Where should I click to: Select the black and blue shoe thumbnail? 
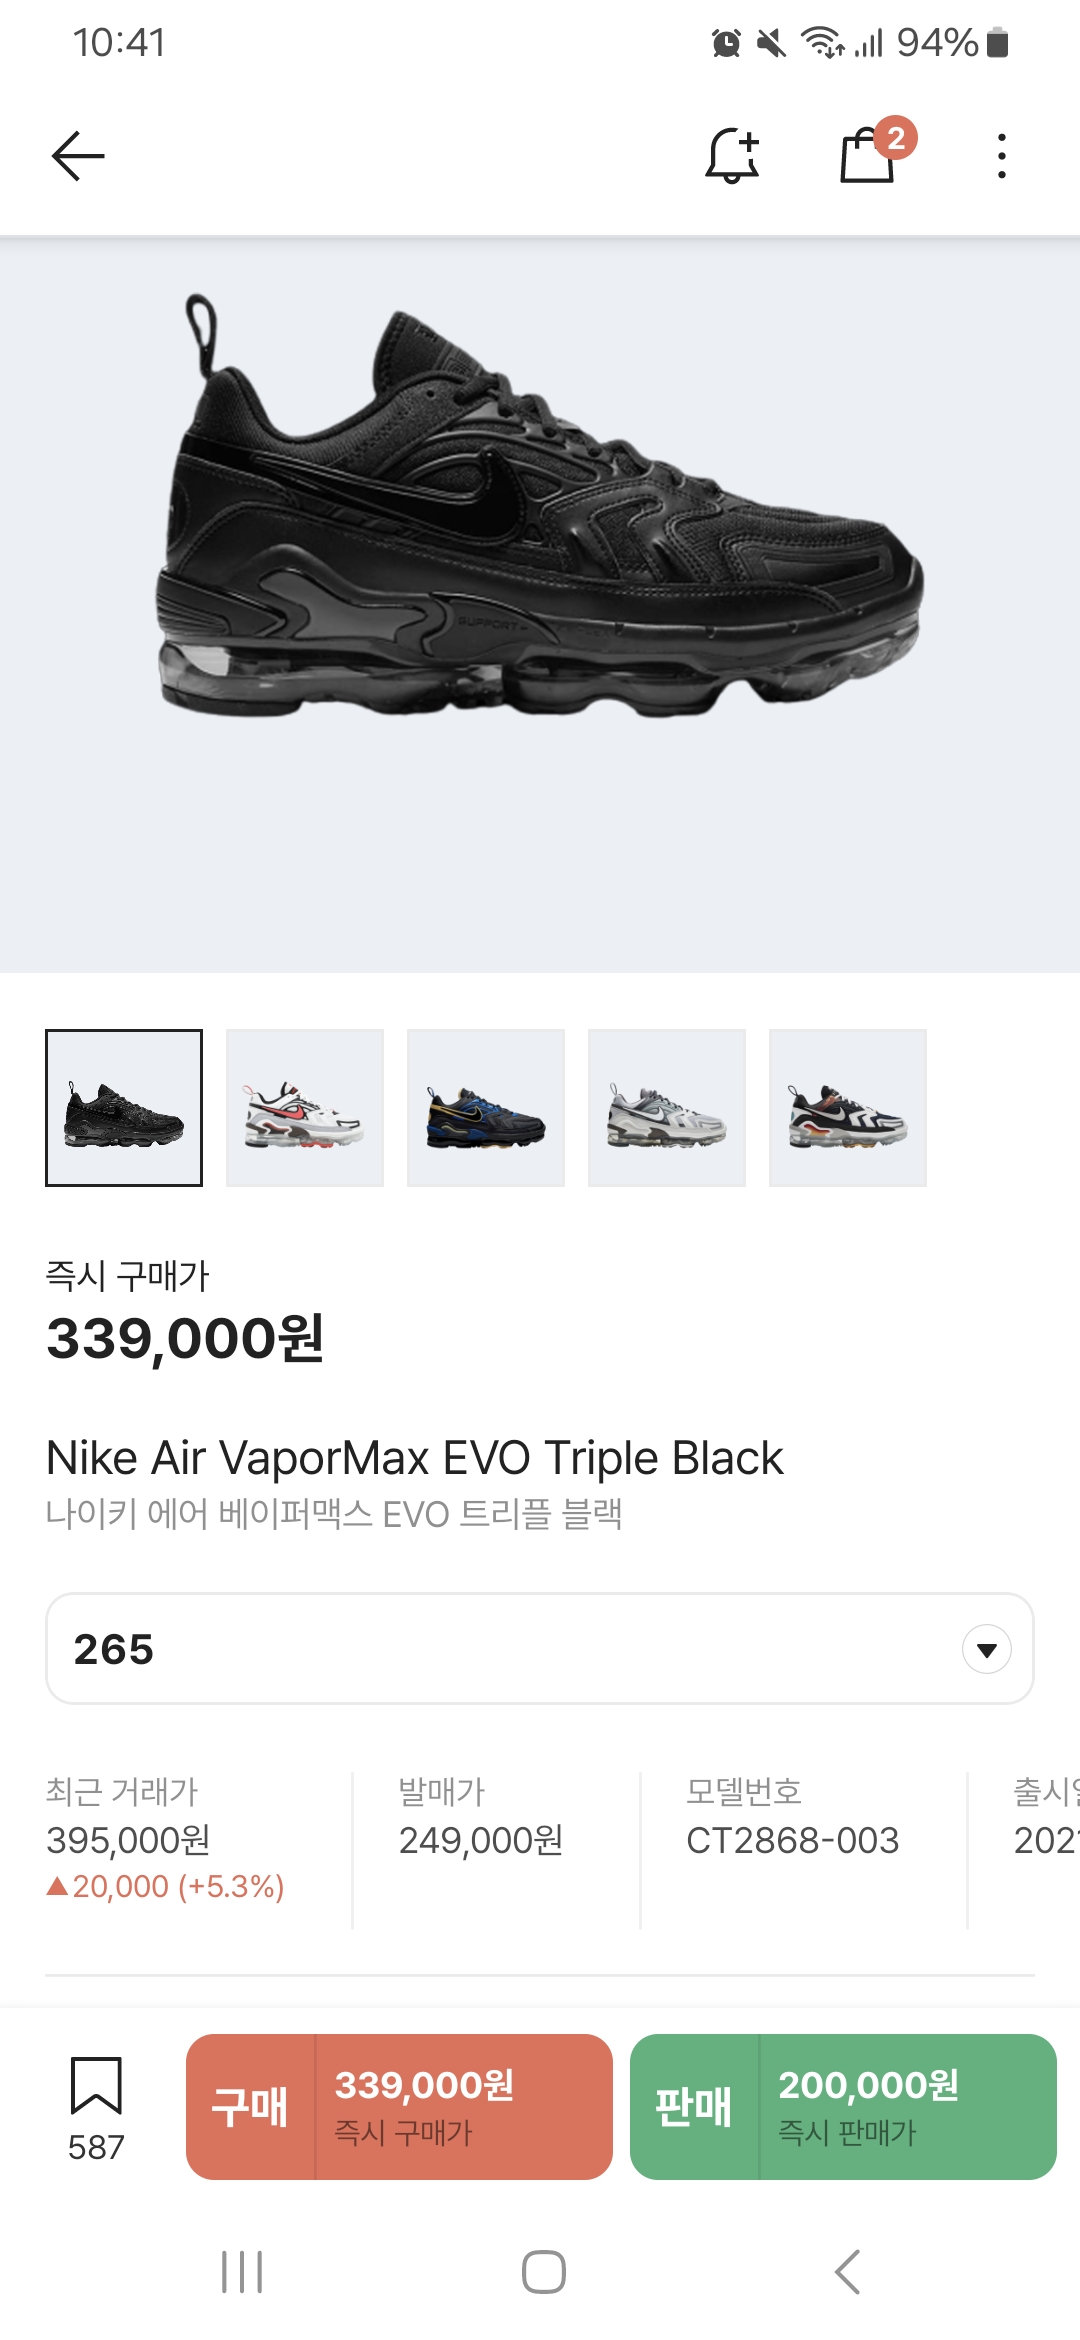pyautogui.click(x=486, y=1108)
